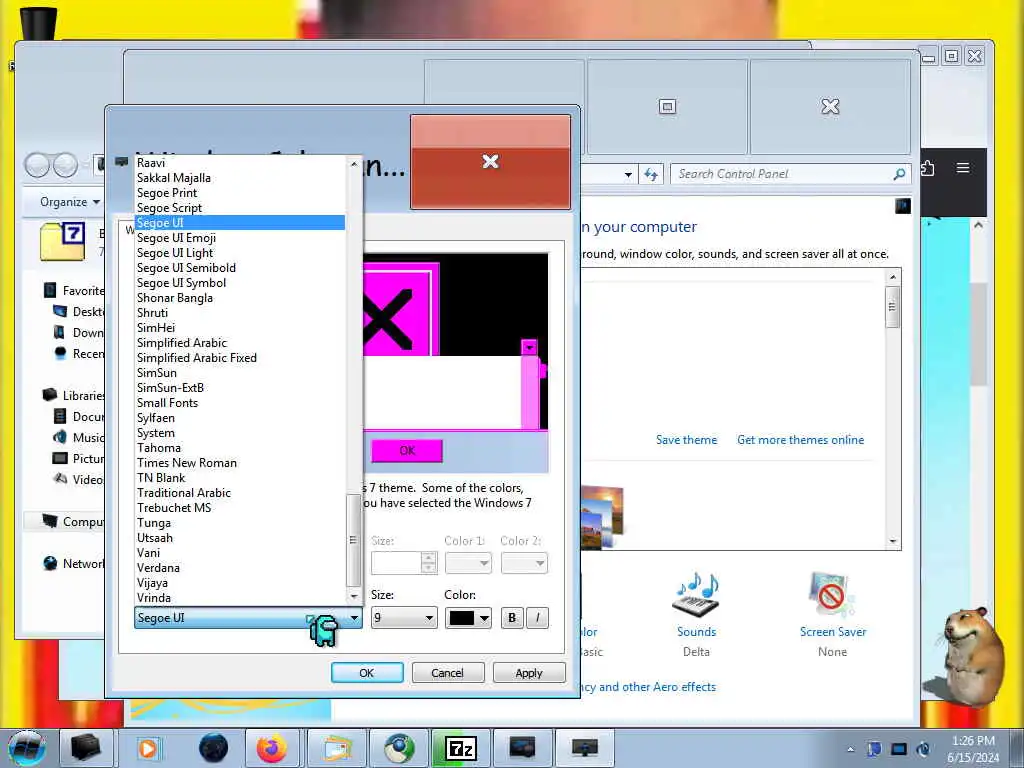
Task: Choose Times New Roman
Action: [240, 463]
